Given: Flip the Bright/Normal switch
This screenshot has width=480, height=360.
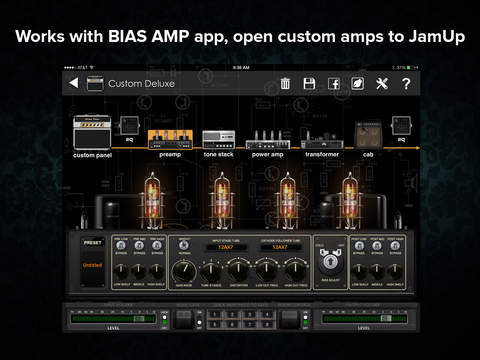Looking at the screenshot, I should pos(184,246).
